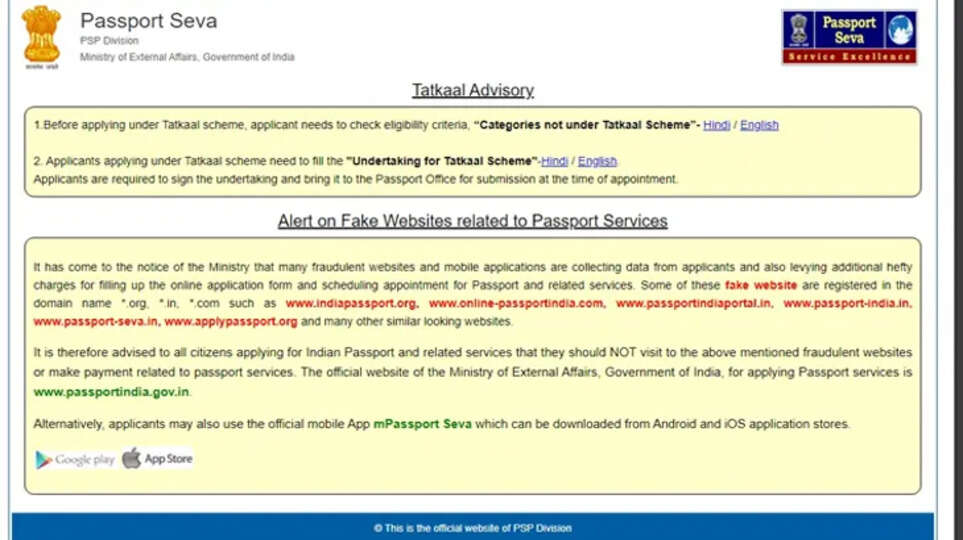Click the www.passportindia.gov.in official website text
This screenshot has height=540, width=963.
pos(111,392)
